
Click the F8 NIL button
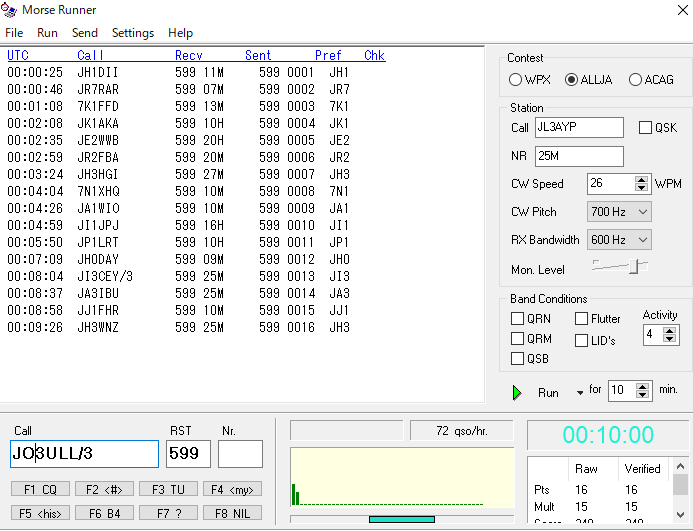point(232,513)
